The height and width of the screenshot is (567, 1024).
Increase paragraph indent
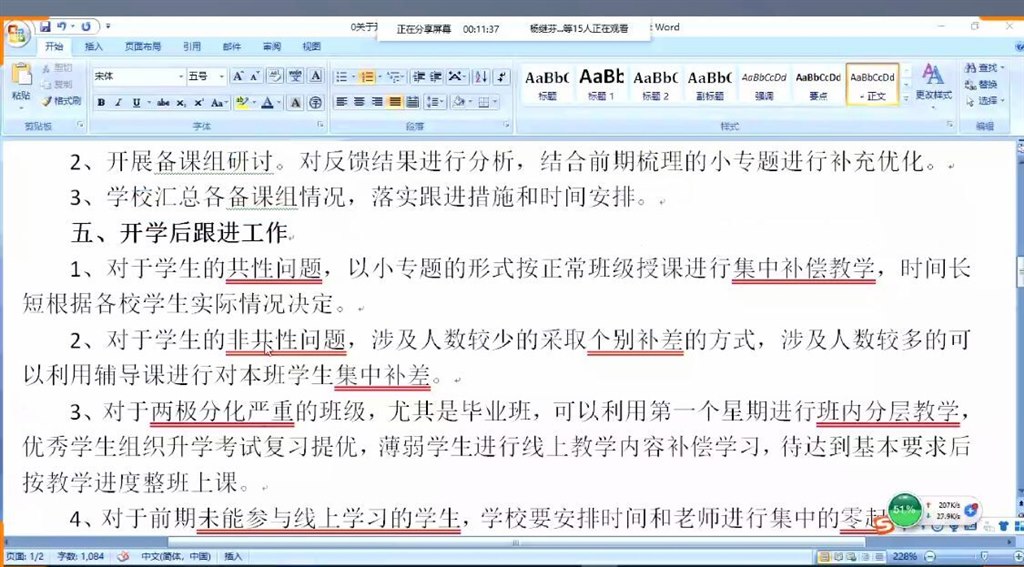click(436, 76)
